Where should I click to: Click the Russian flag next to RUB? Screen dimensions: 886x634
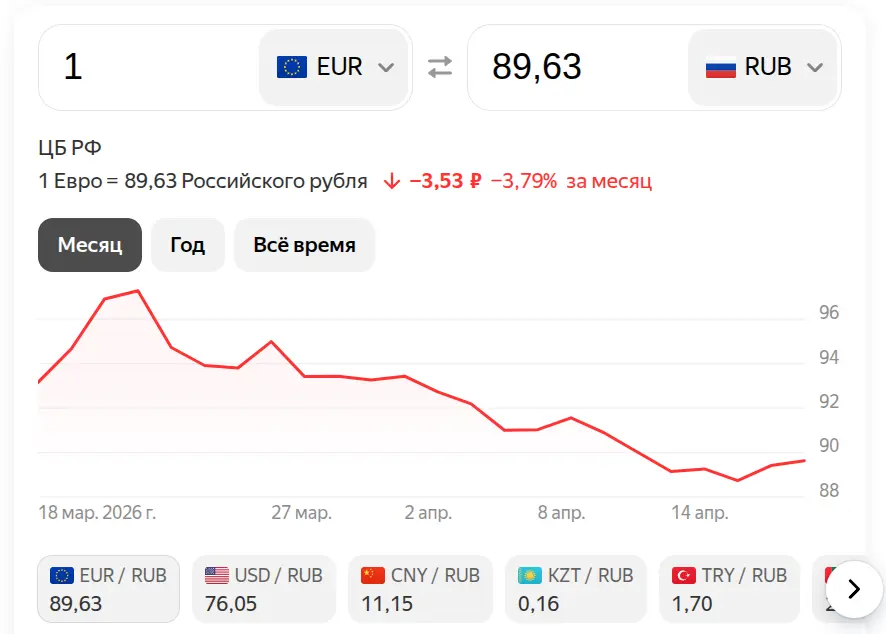(x=719, y=67)
